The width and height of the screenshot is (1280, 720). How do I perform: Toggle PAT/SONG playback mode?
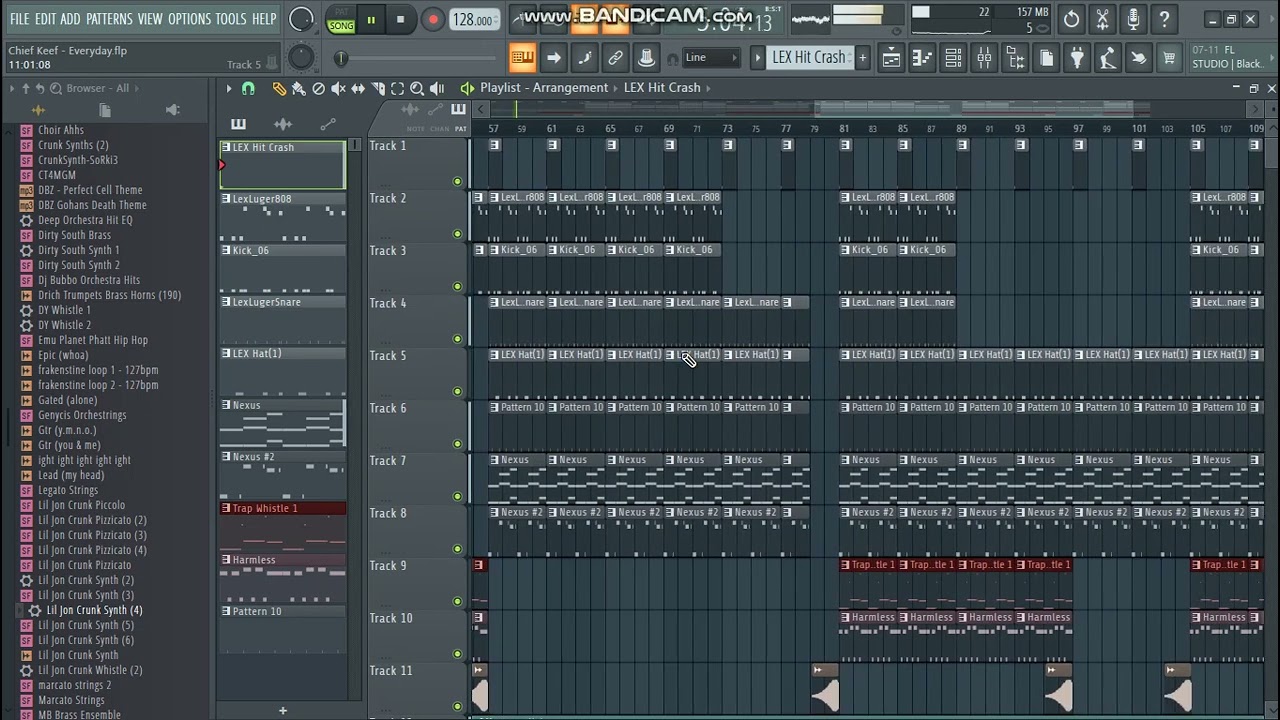pos(341,20)
